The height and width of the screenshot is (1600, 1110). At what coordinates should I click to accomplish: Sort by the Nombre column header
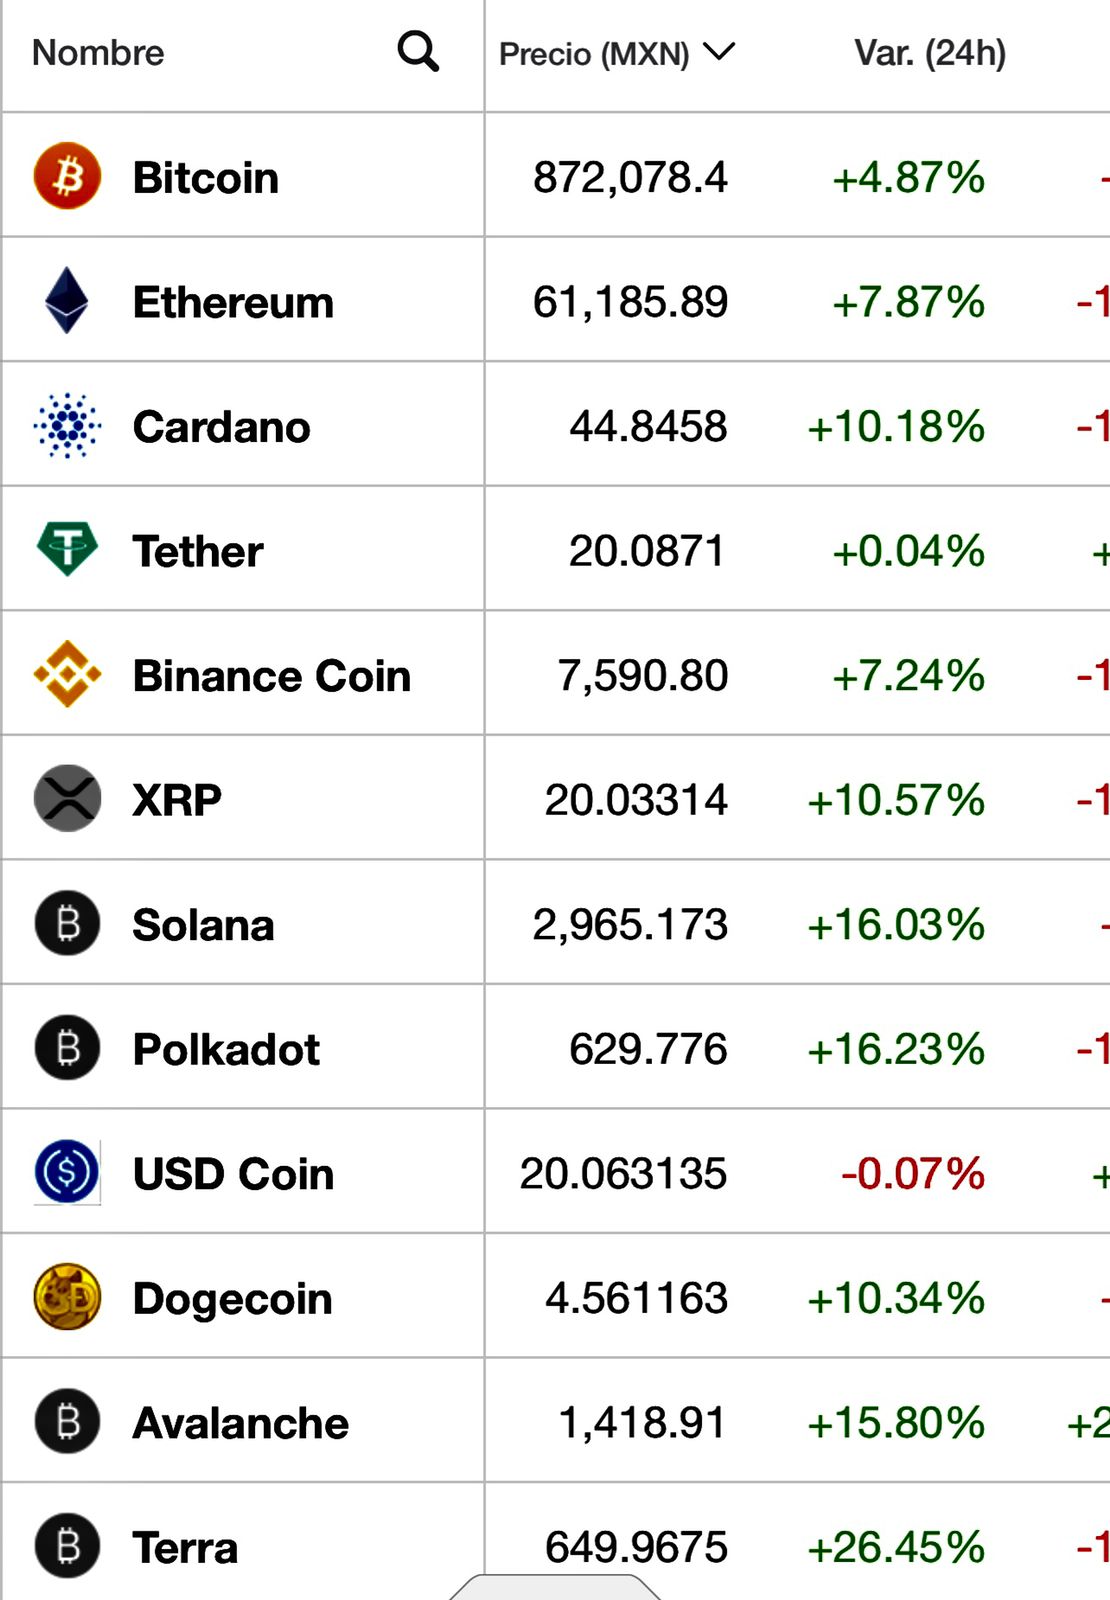pos(98,52)
